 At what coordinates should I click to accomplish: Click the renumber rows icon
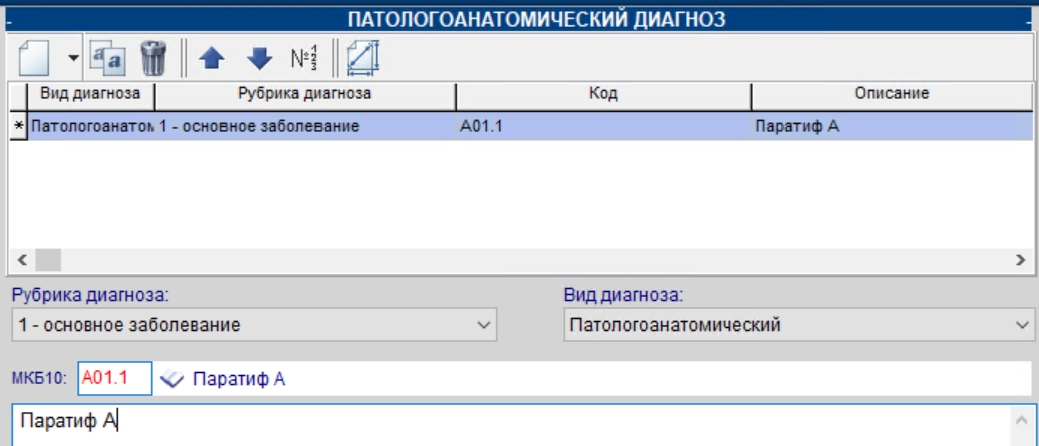[305, 60]
